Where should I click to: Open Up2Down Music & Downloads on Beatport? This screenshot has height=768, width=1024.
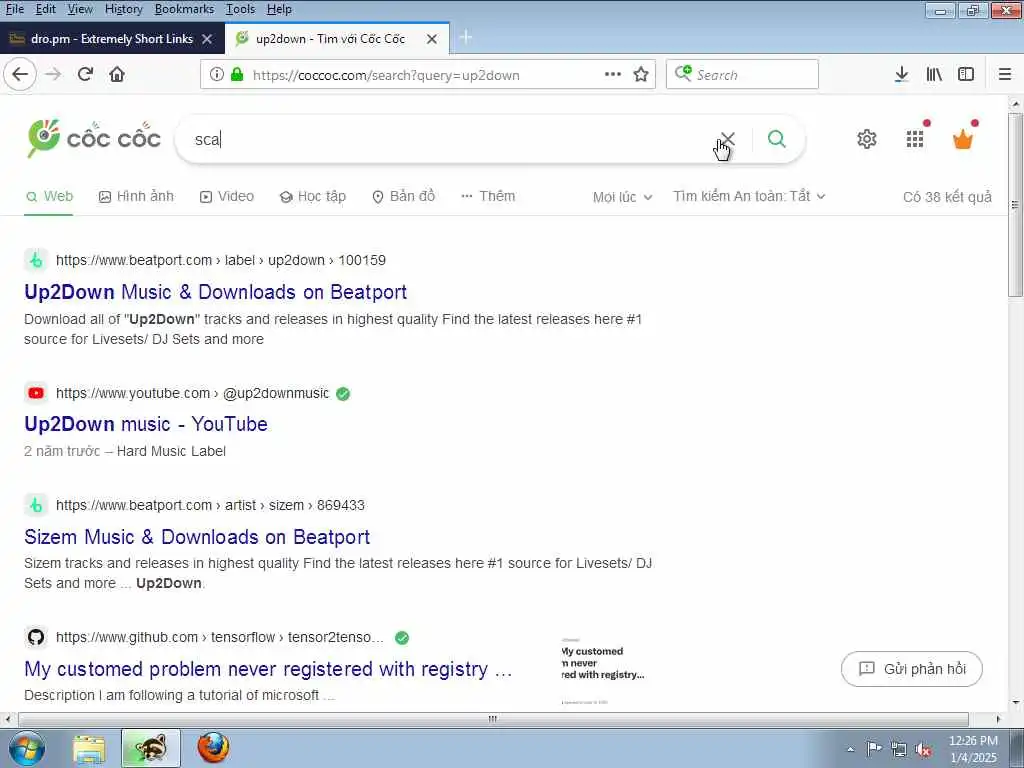[x=216, y=292]
